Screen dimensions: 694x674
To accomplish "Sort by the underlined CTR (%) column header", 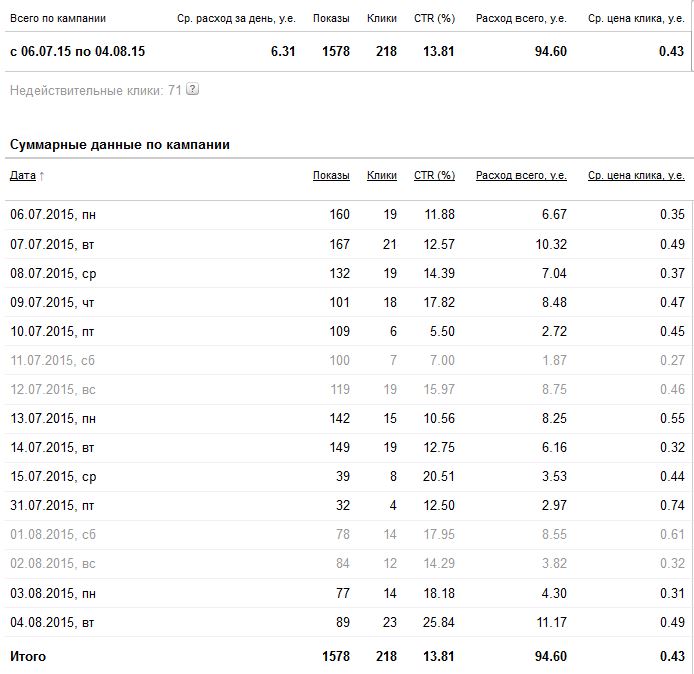I will [434, 175].
